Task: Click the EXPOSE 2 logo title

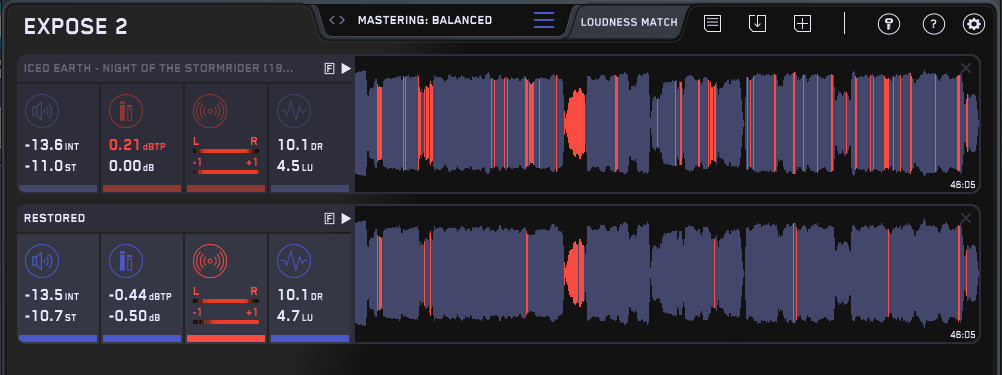Action: (75, 27)
